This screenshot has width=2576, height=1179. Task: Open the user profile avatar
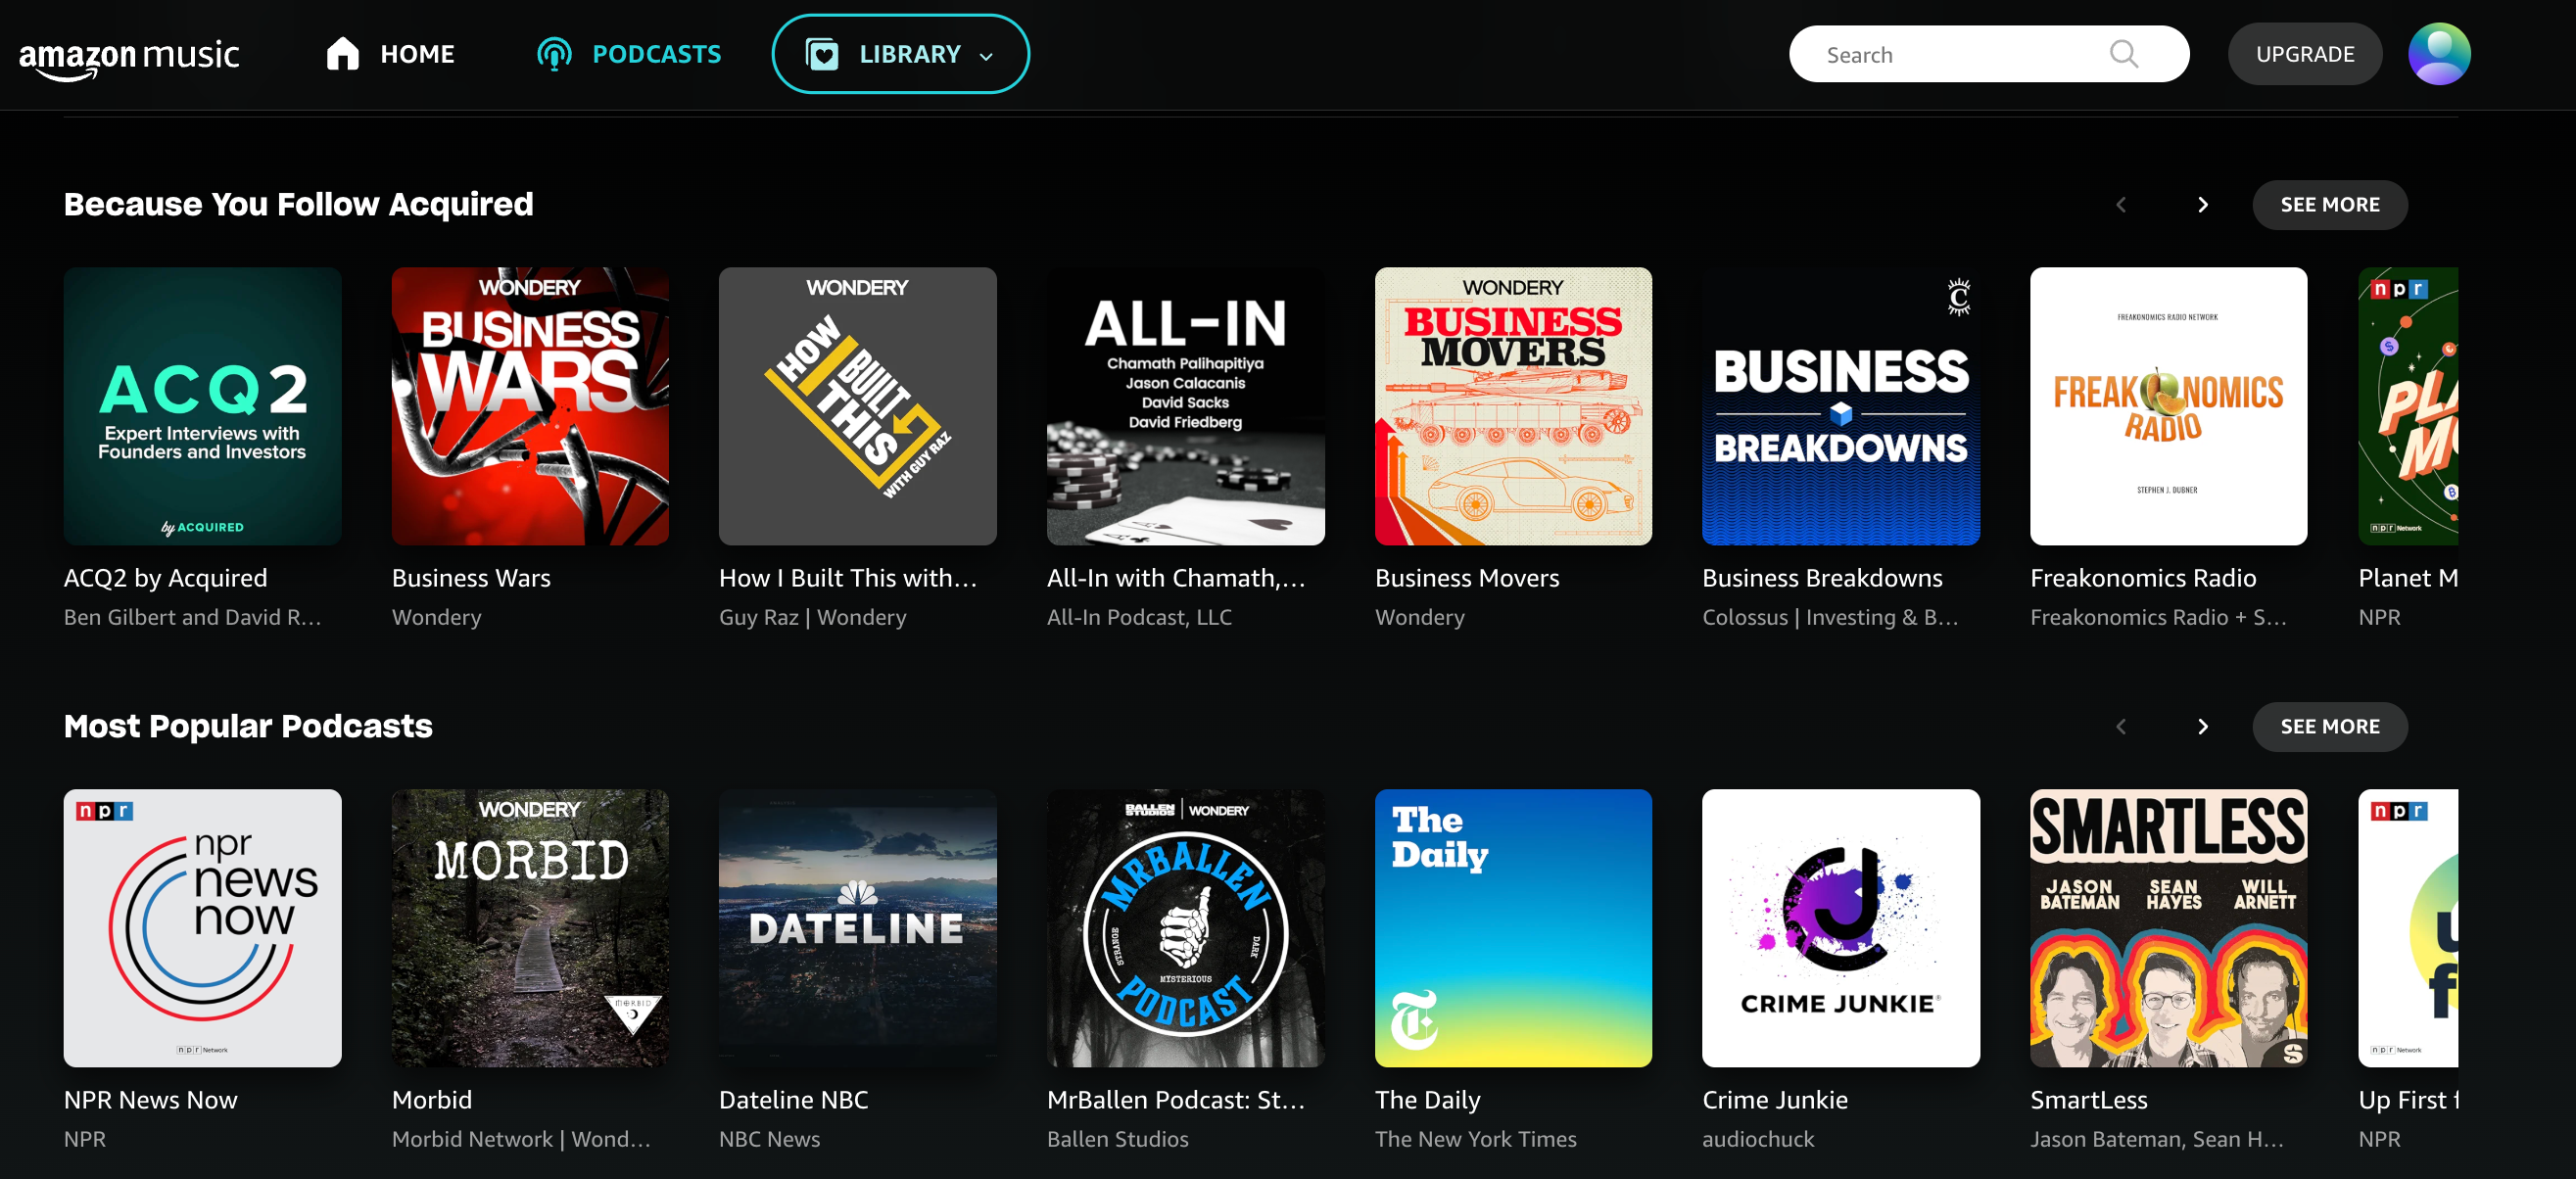point(2438,54)
